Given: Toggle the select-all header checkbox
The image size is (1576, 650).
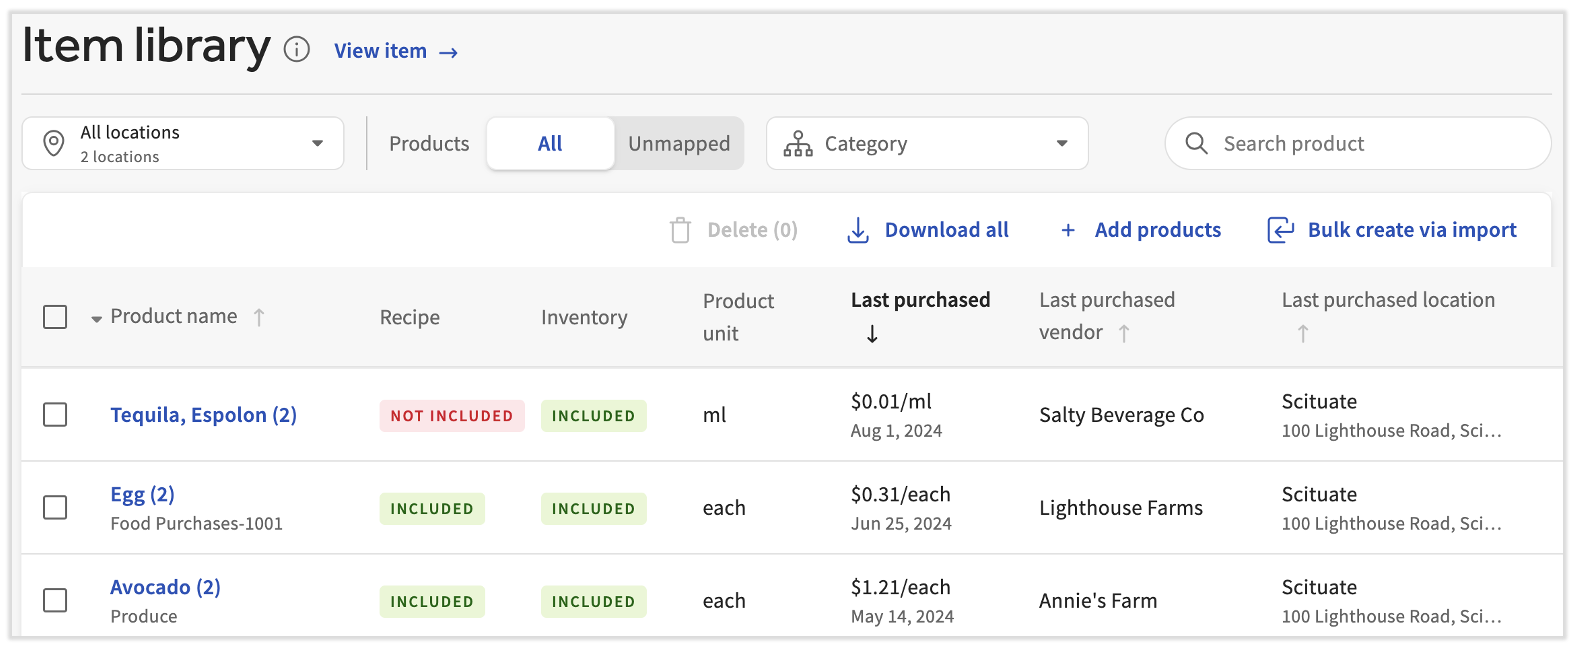Looking at the screenshot, I should coord(55,317).
